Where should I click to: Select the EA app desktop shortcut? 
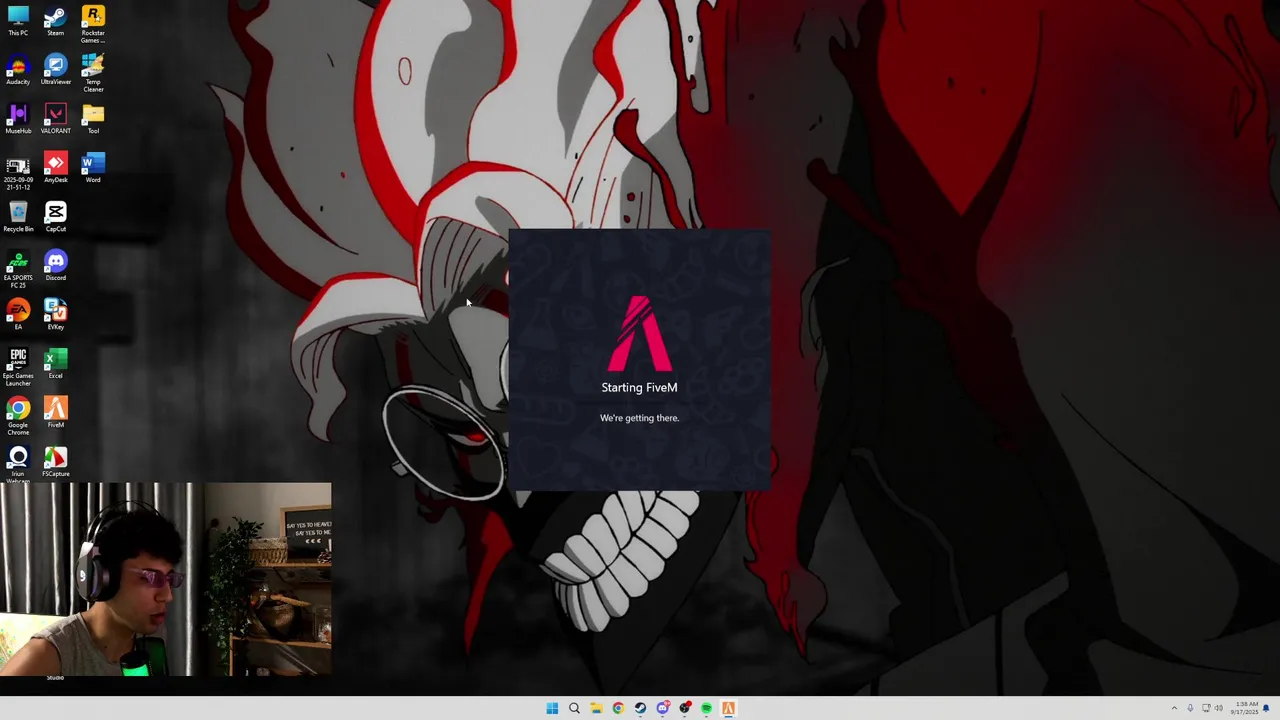point(18,315)
